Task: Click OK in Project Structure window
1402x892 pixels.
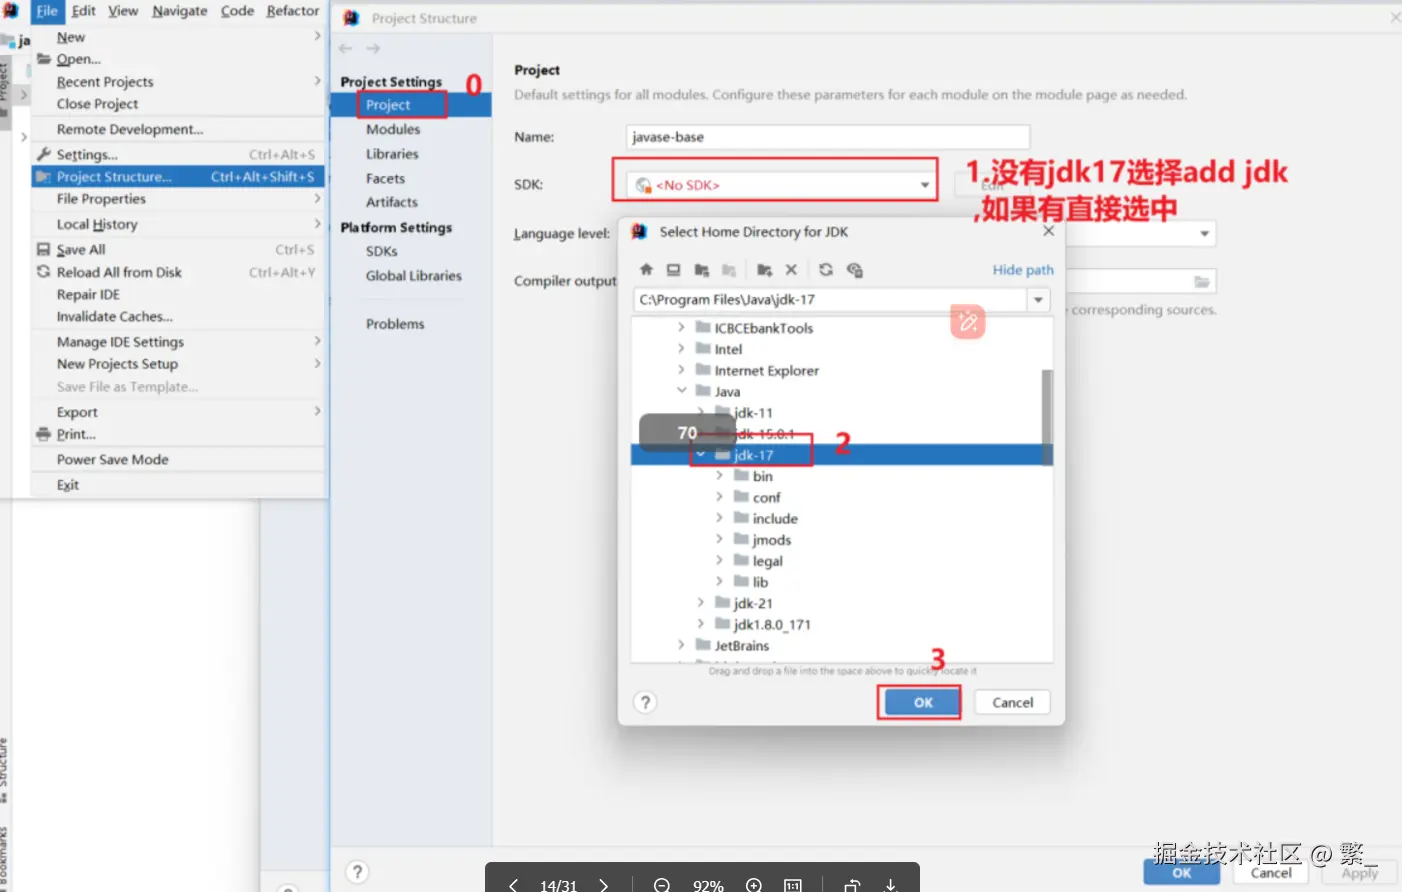Action: (x=1182, y=873)
